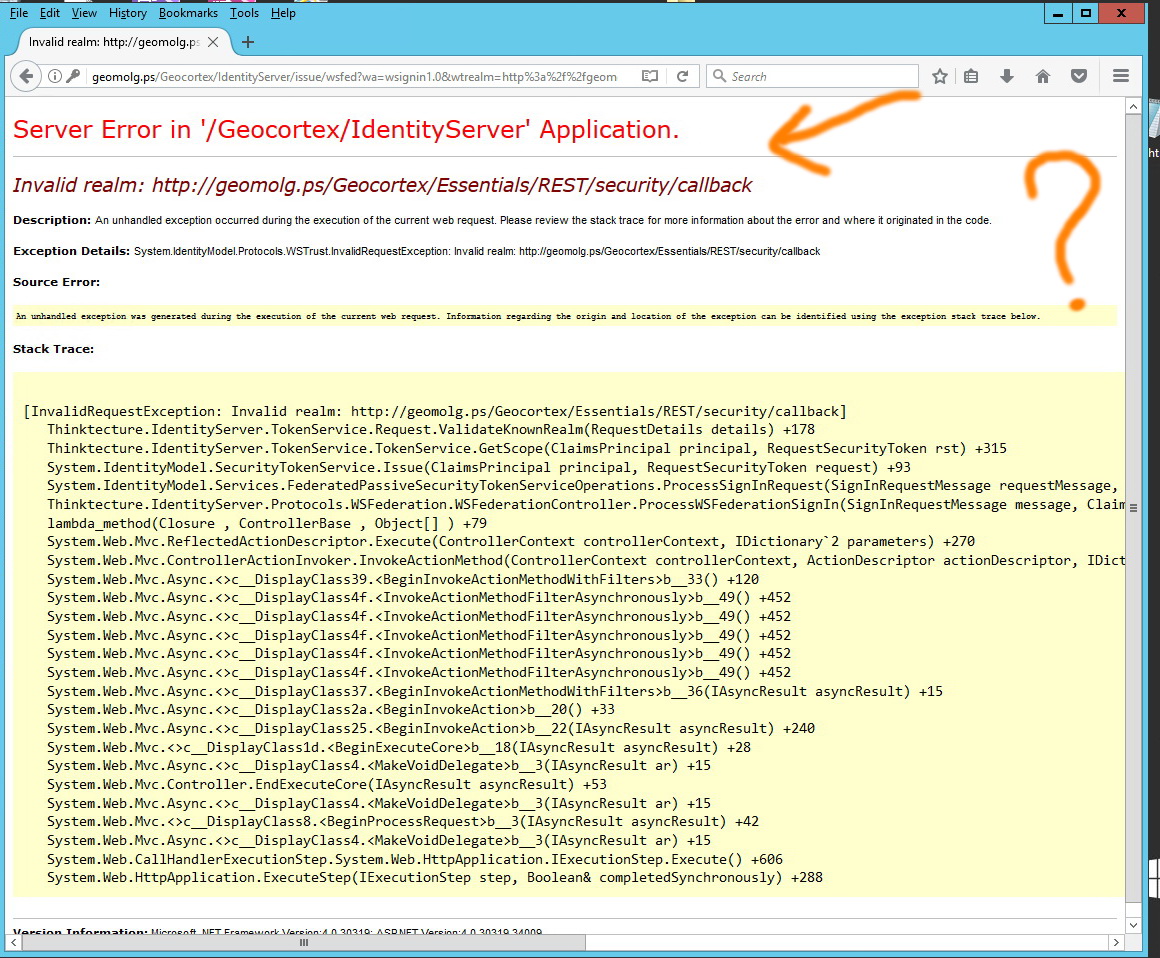
Task: Click the TokenService.GetScope stack trace line
Action: point(527,448)
